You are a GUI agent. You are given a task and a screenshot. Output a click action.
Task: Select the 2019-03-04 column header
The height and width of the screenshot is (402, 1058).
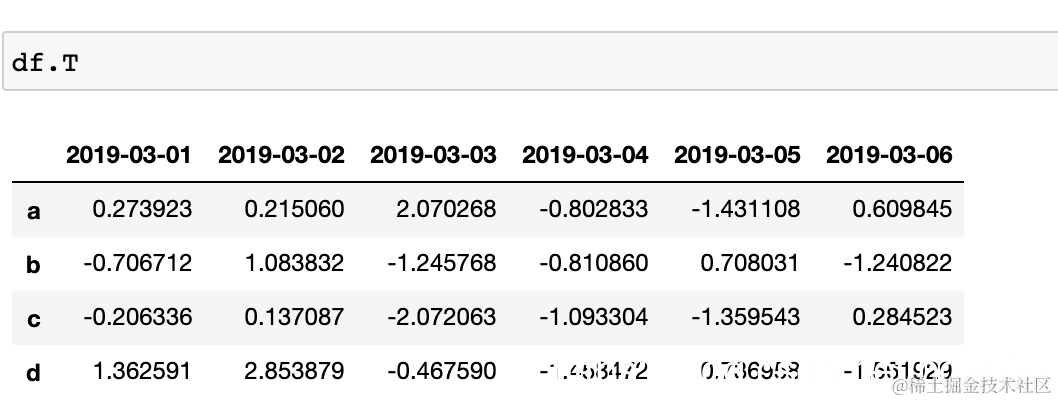click(585, 155)
